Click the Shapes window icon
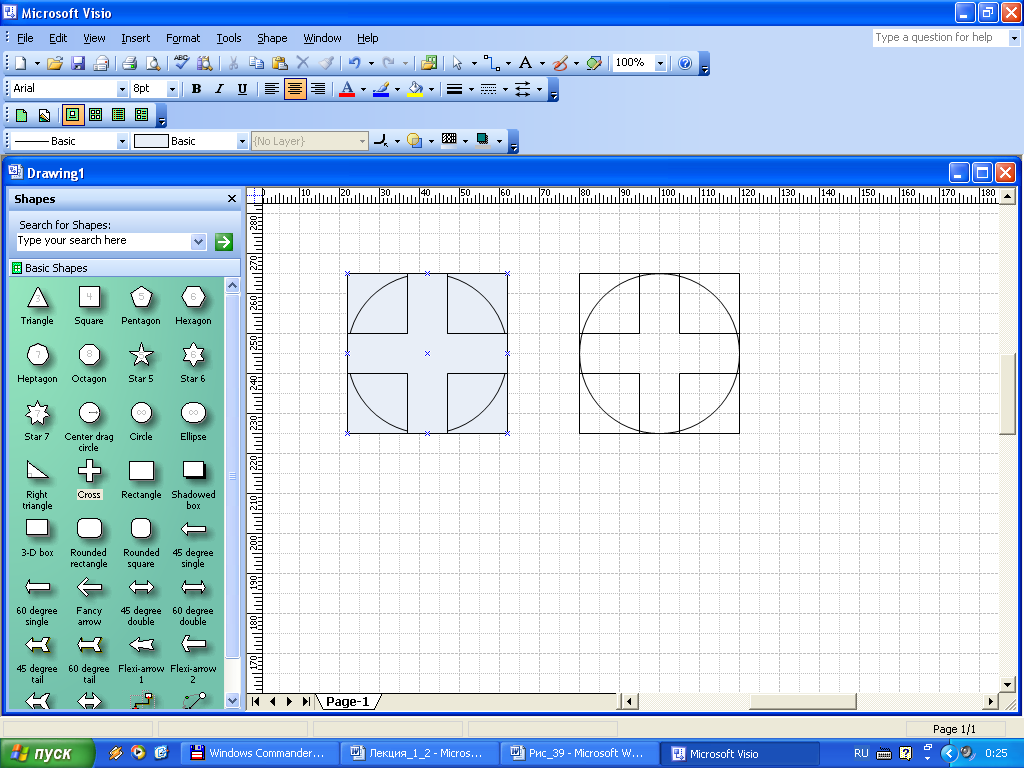This screenshot has height=768, width=1024. 428,63
